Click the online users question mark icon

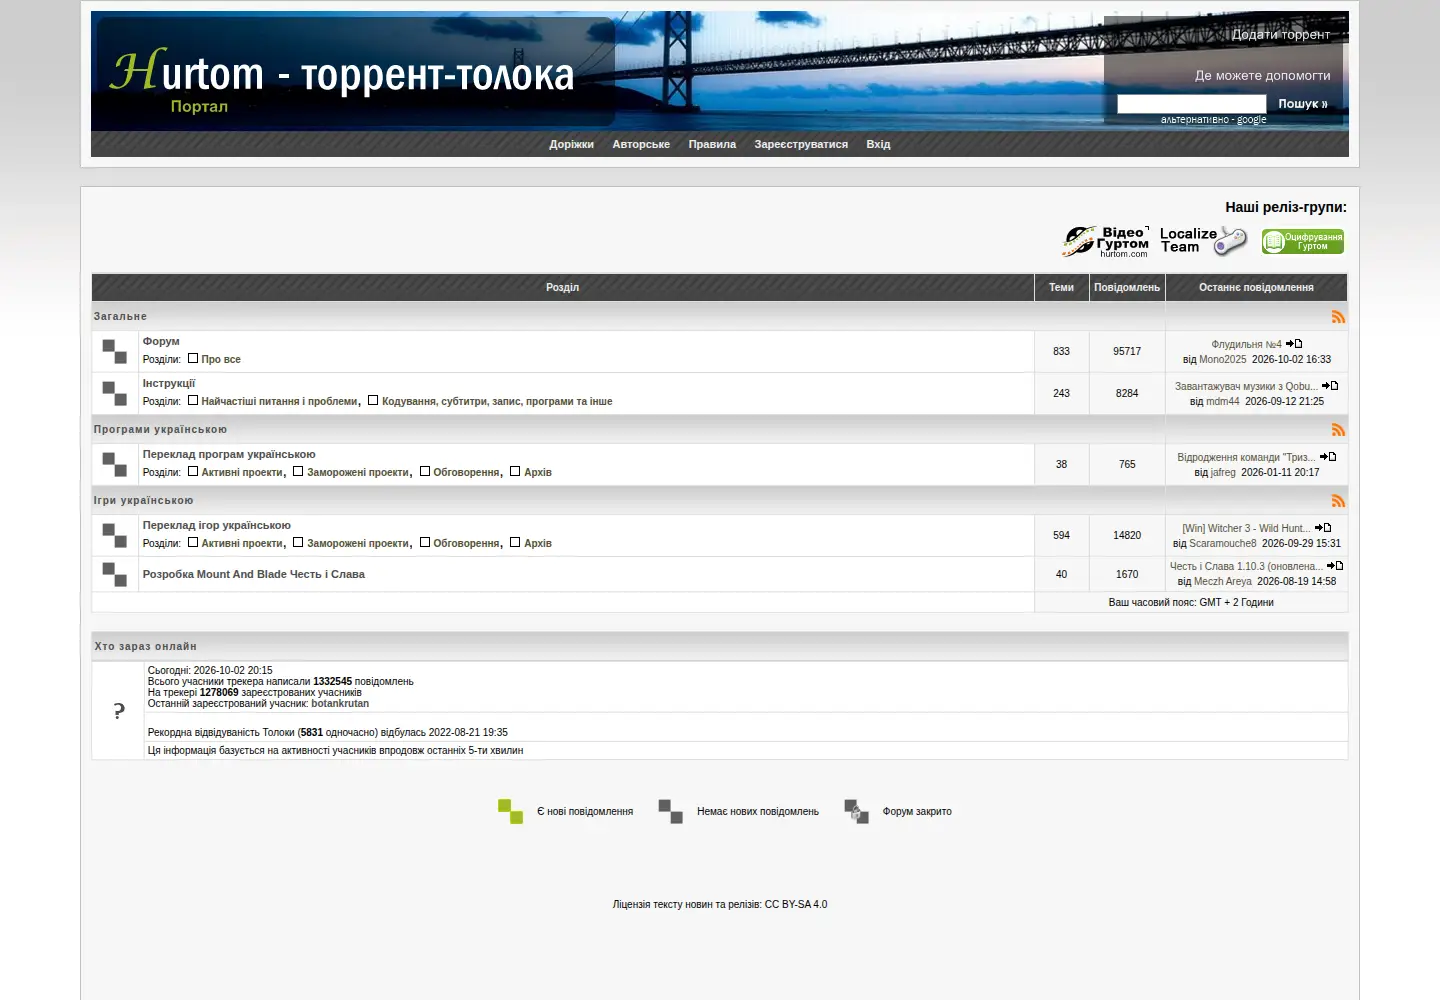[x=119, y=712]
